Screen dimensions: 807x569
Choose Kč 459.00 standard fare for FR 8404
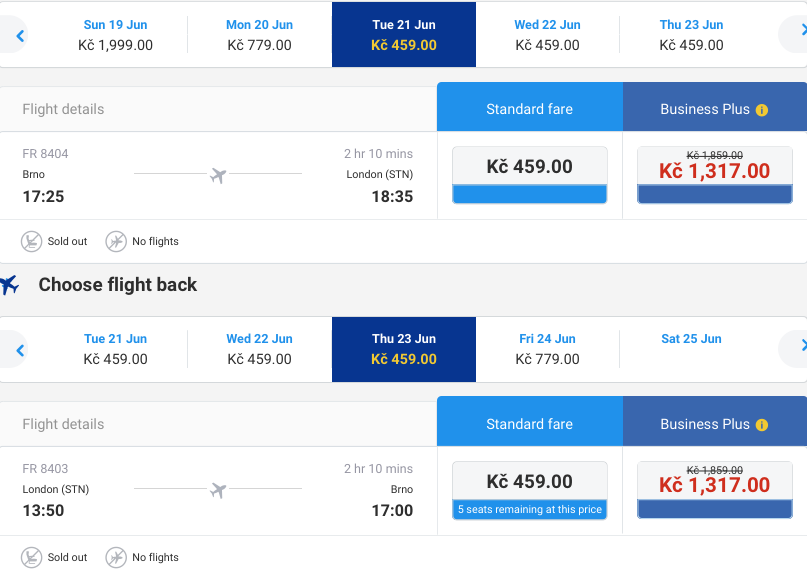(x=530, y=175)
